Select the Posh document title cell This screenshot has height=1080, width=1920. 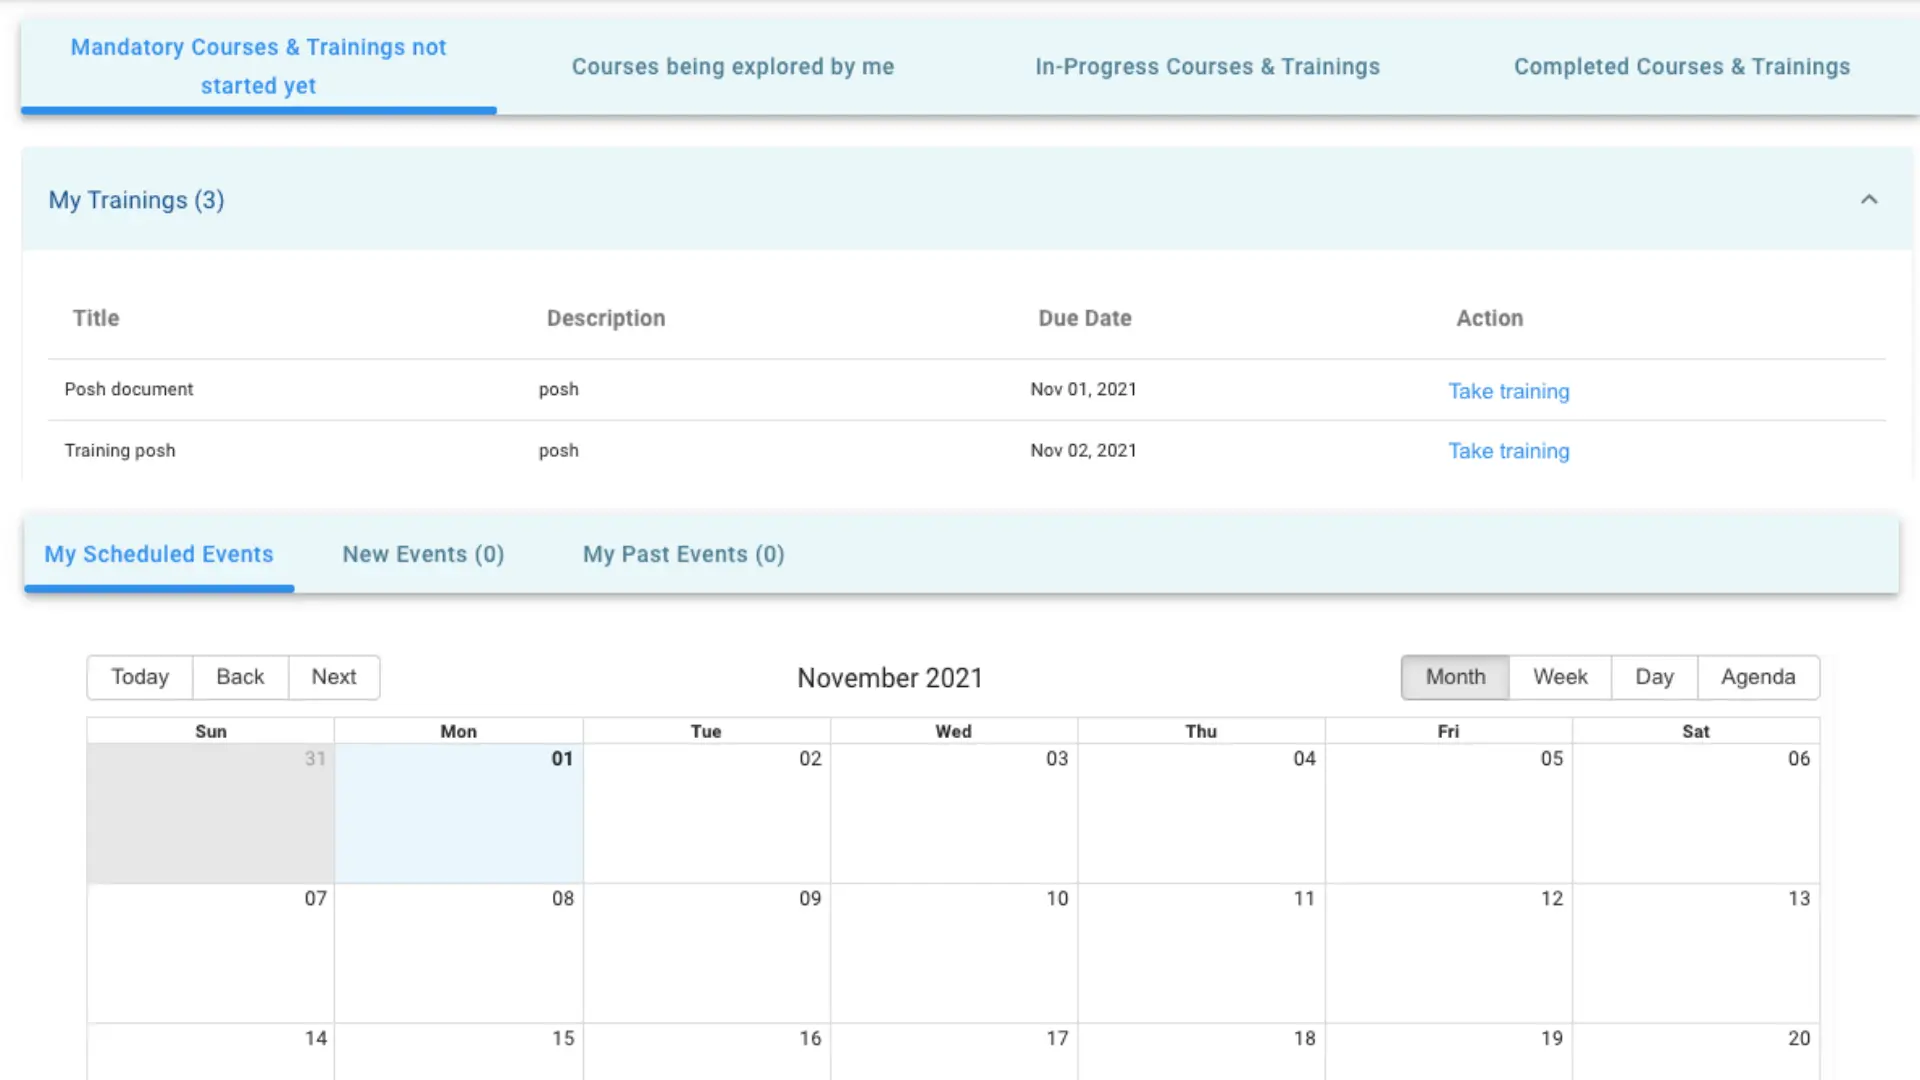pos(129,389)
